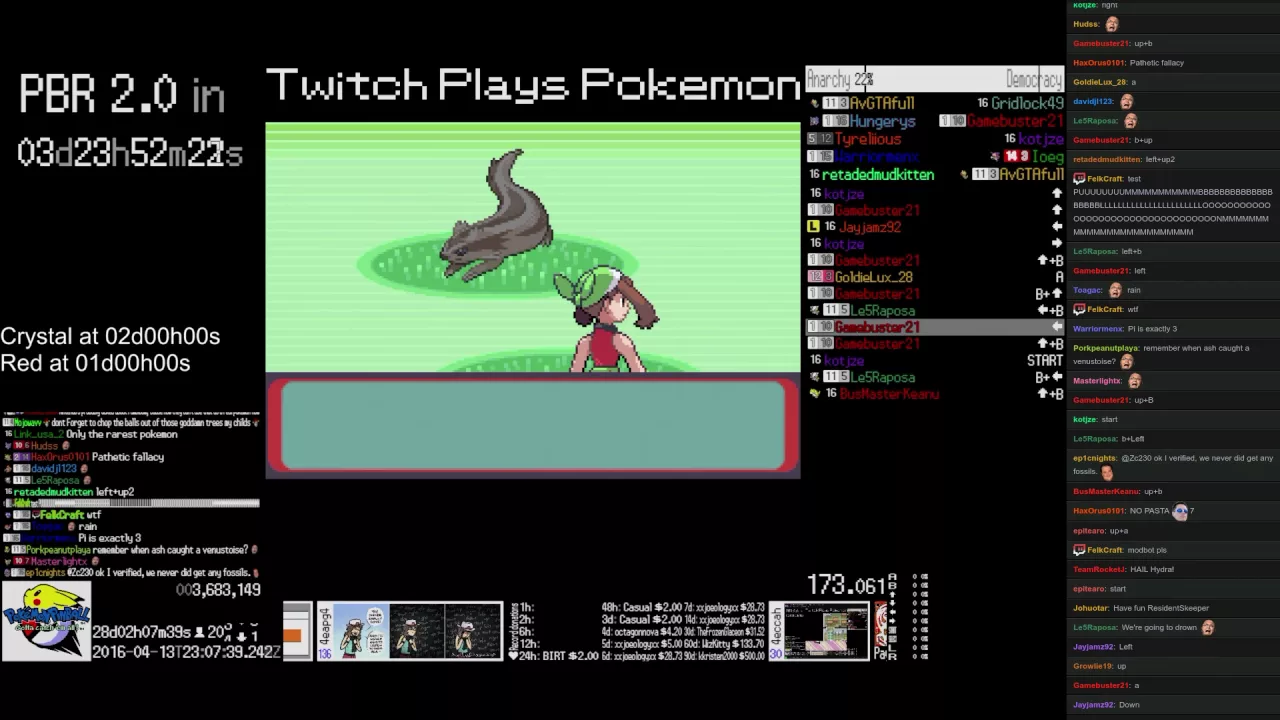The width and height of the screenshot is (1280, 720).
Task: Open Growlie19's username in chat
Action: [x=1092, y=667]
